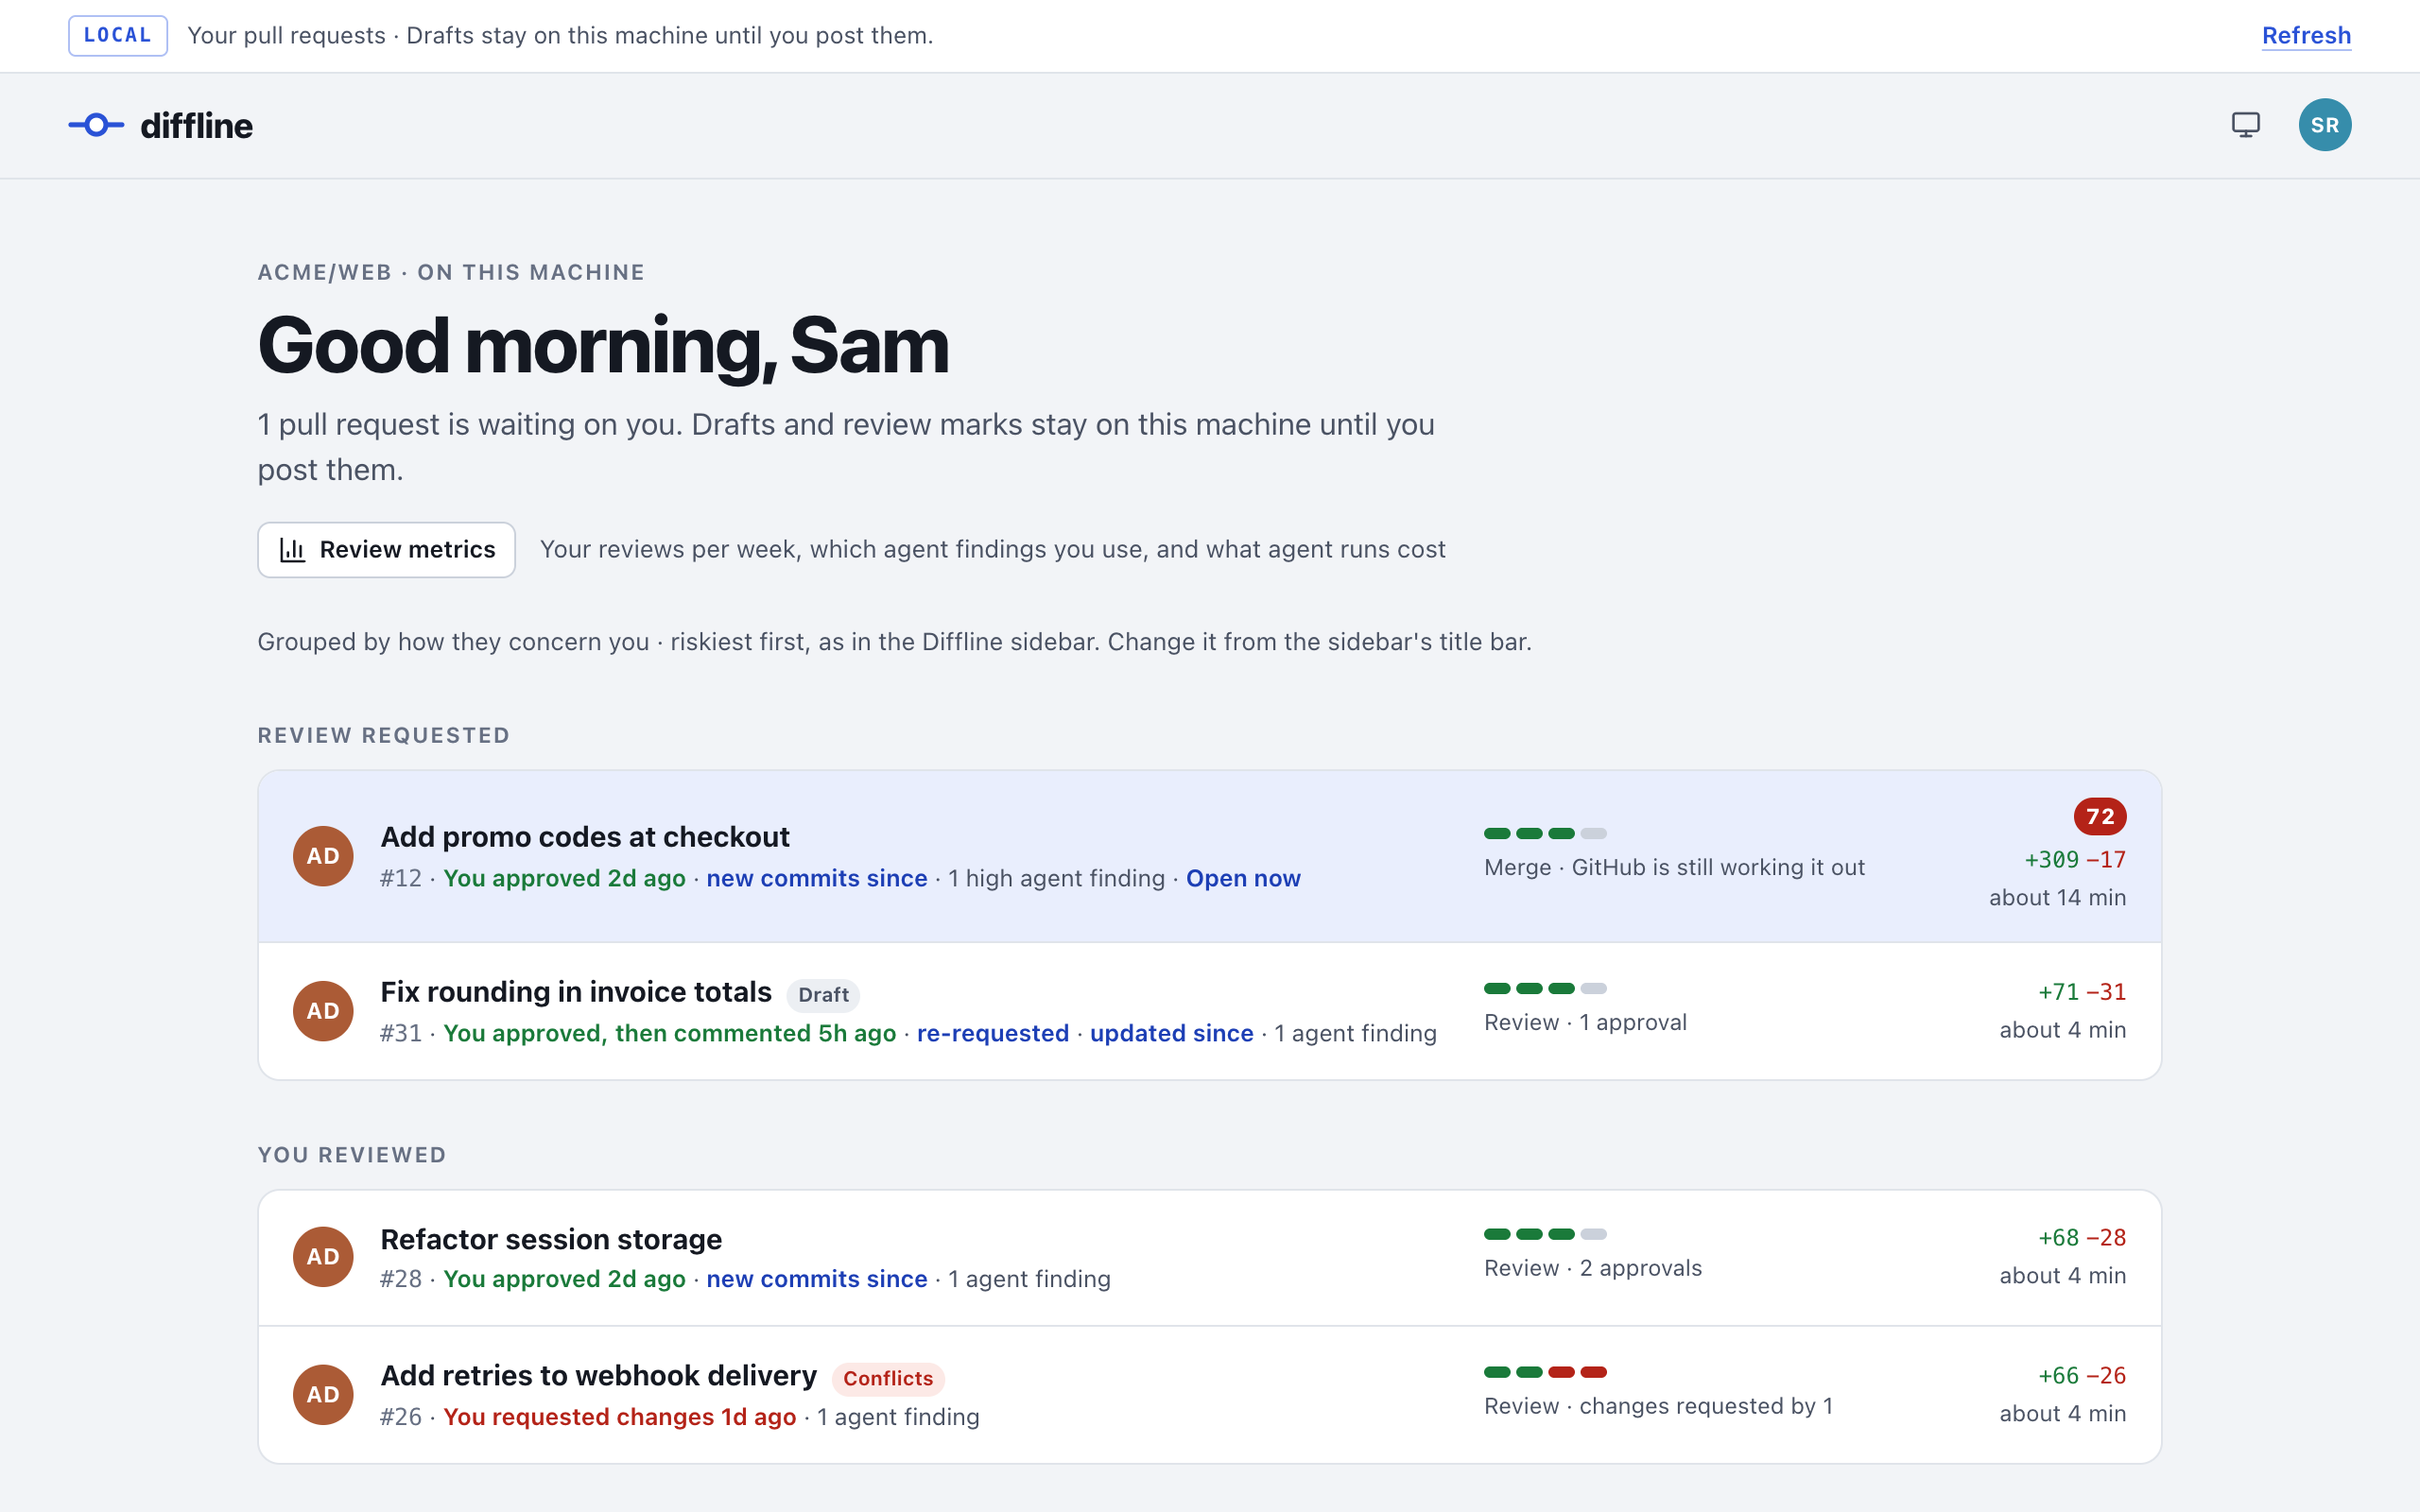
Task: Click 'new commits since' on PR #12
Action: click(816, 878)
